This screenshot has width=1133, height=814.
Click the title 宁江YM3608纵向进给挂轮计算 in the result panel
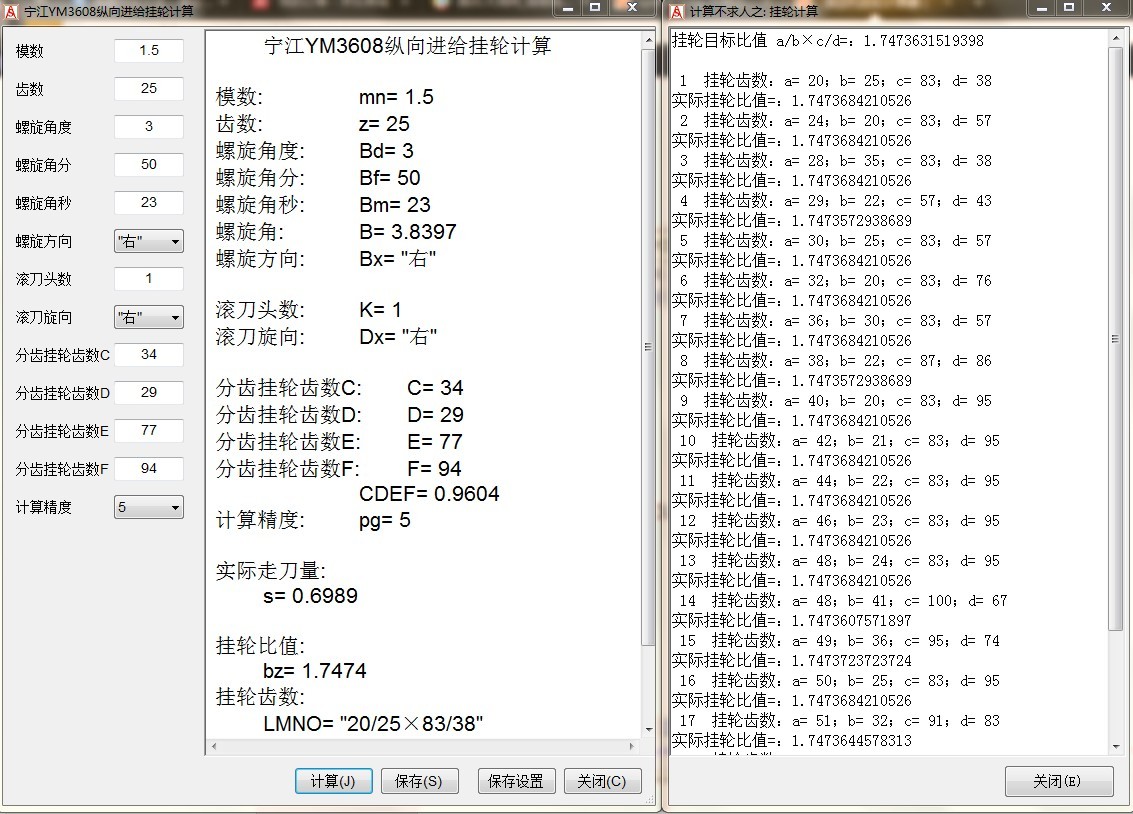click(x=408, y=46)
